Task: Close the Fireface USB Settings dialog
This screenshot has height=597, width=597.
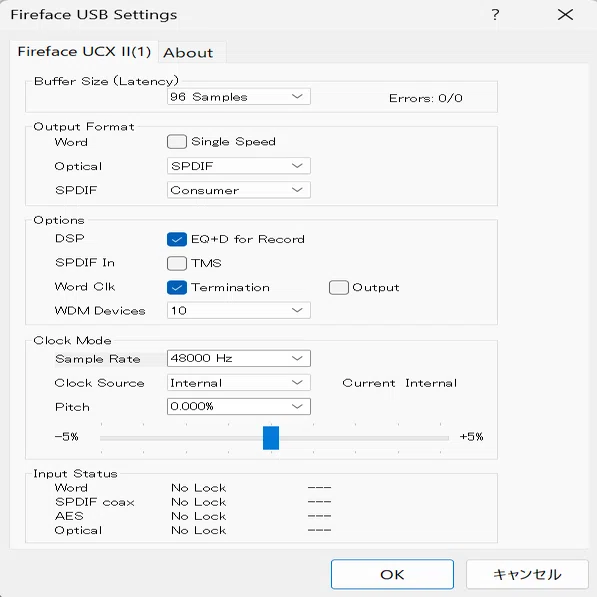Action: [x=565, y=15]
